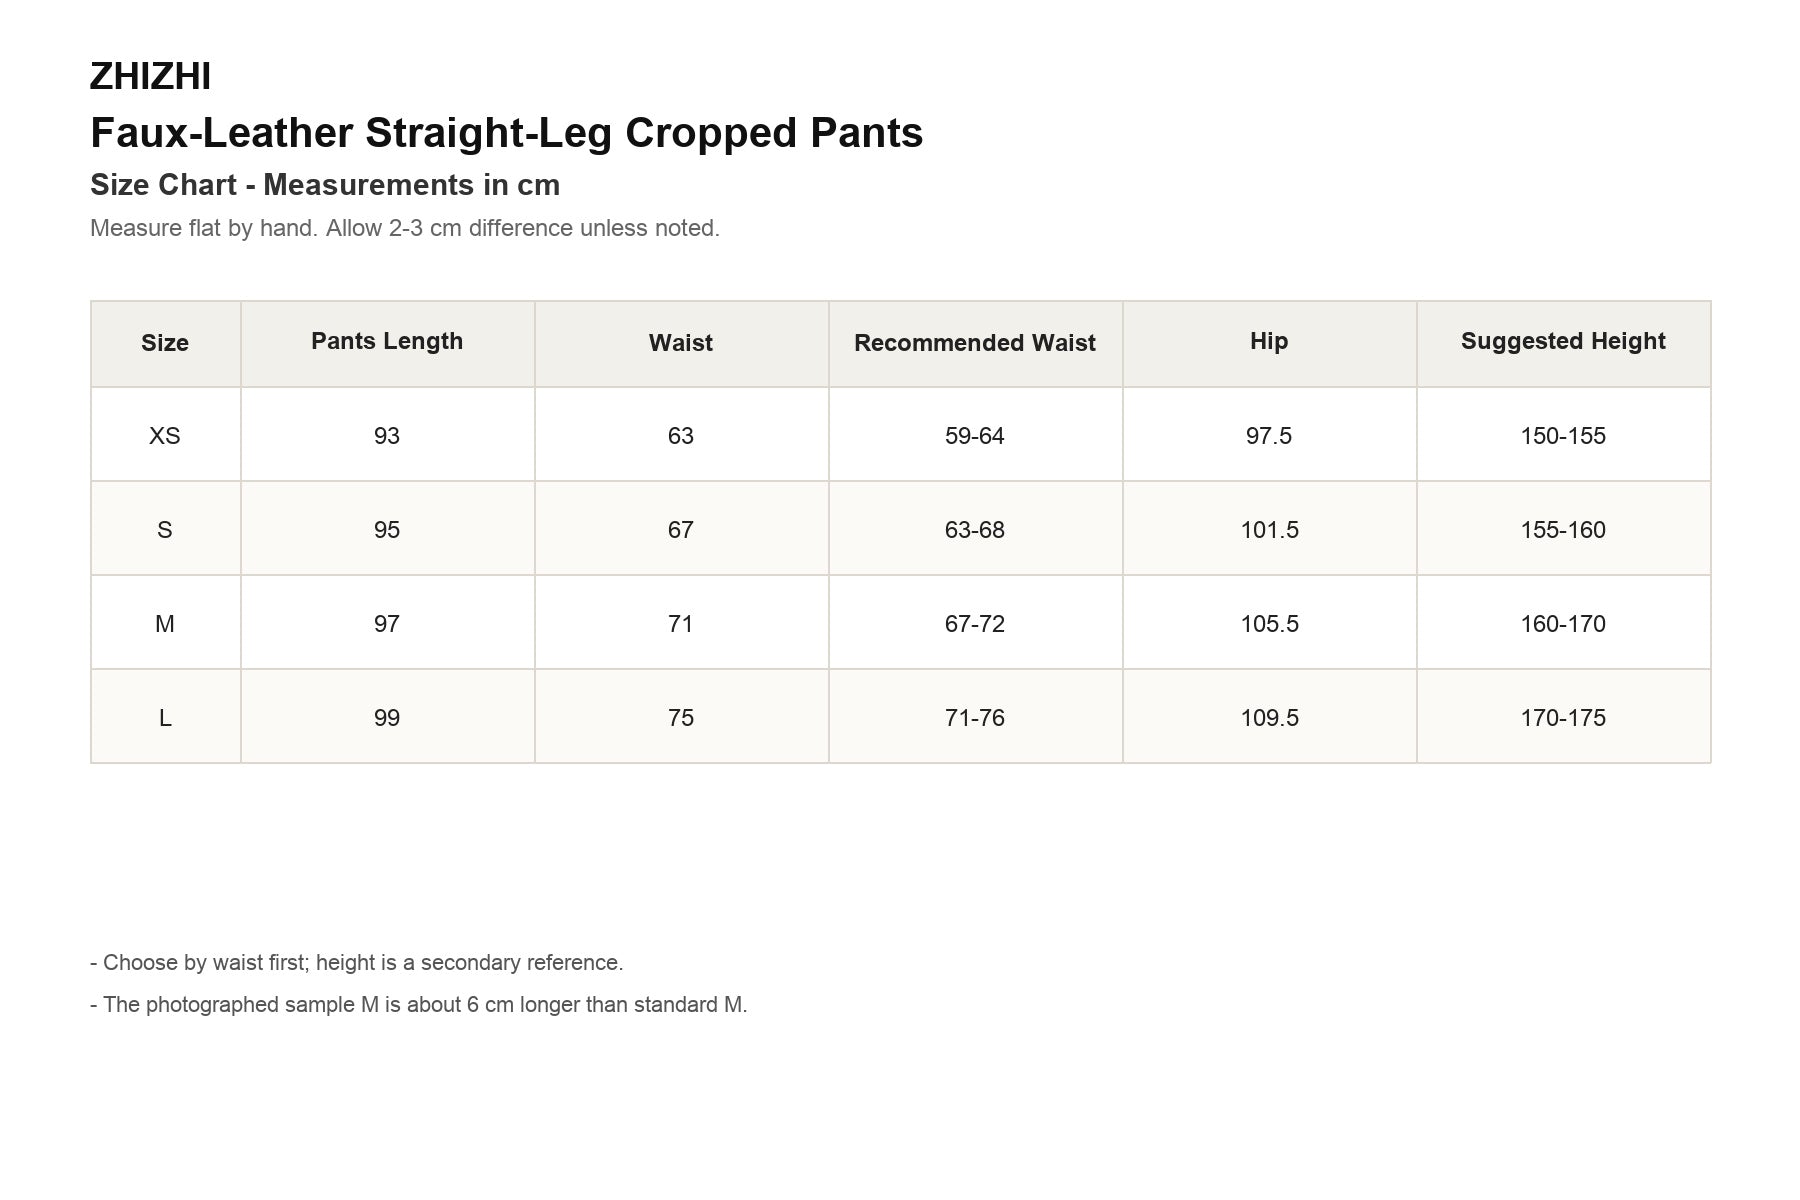Select the Recommended Waist column header

(x=975, y=343)
